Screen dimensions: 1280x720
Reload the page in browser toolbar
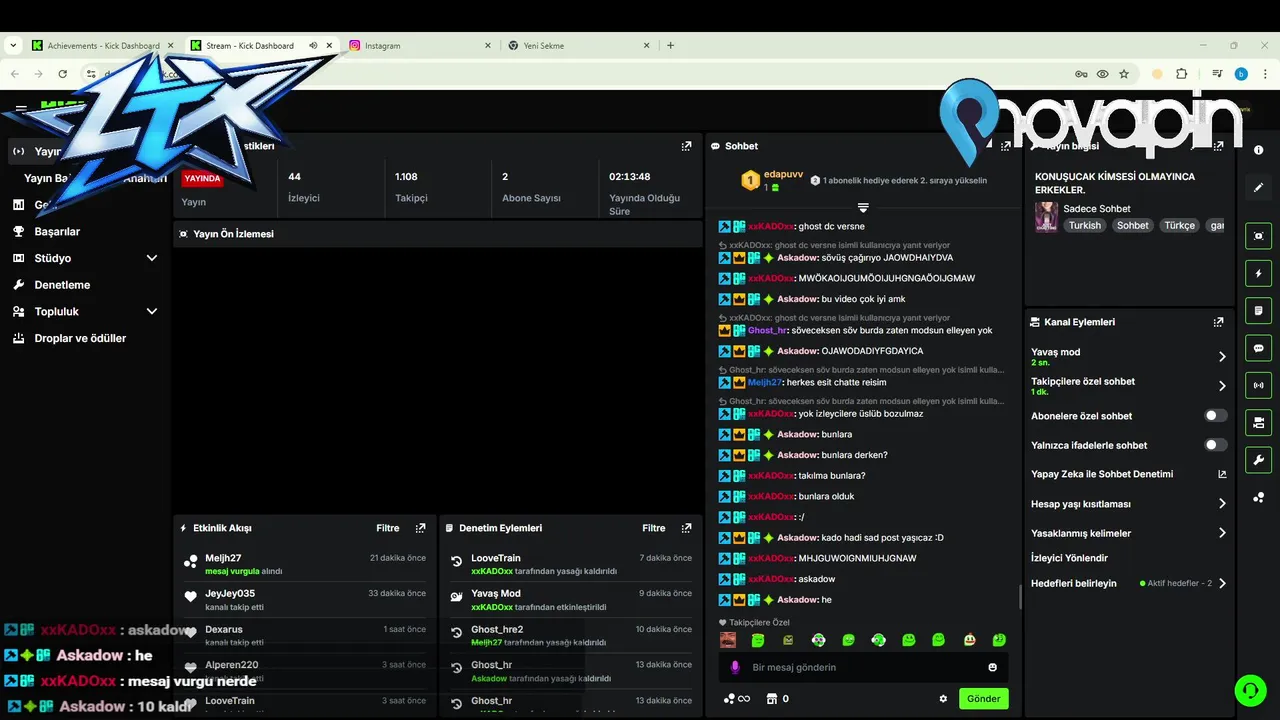tap(62, 74)
